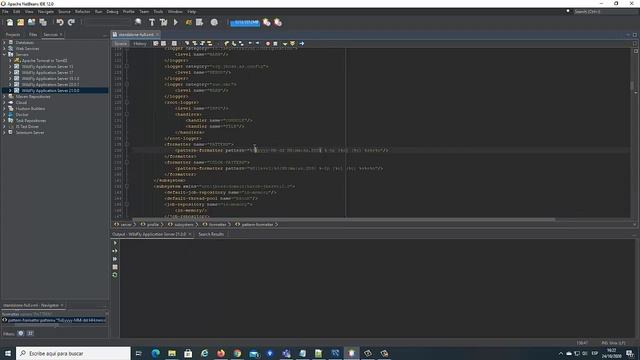Expand the Hudson Builders node

(x=4, y=109)
